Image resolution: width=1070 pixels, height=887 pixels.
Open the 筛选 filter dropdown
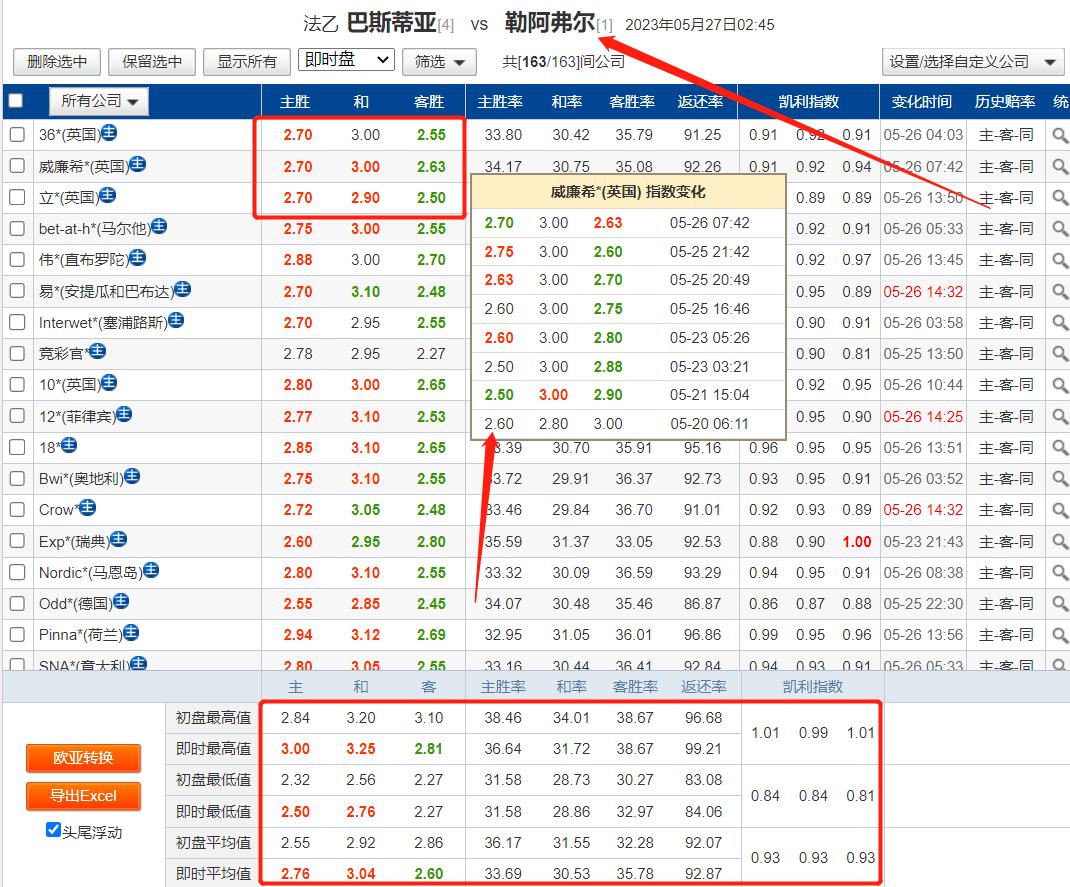coord(439,62)
